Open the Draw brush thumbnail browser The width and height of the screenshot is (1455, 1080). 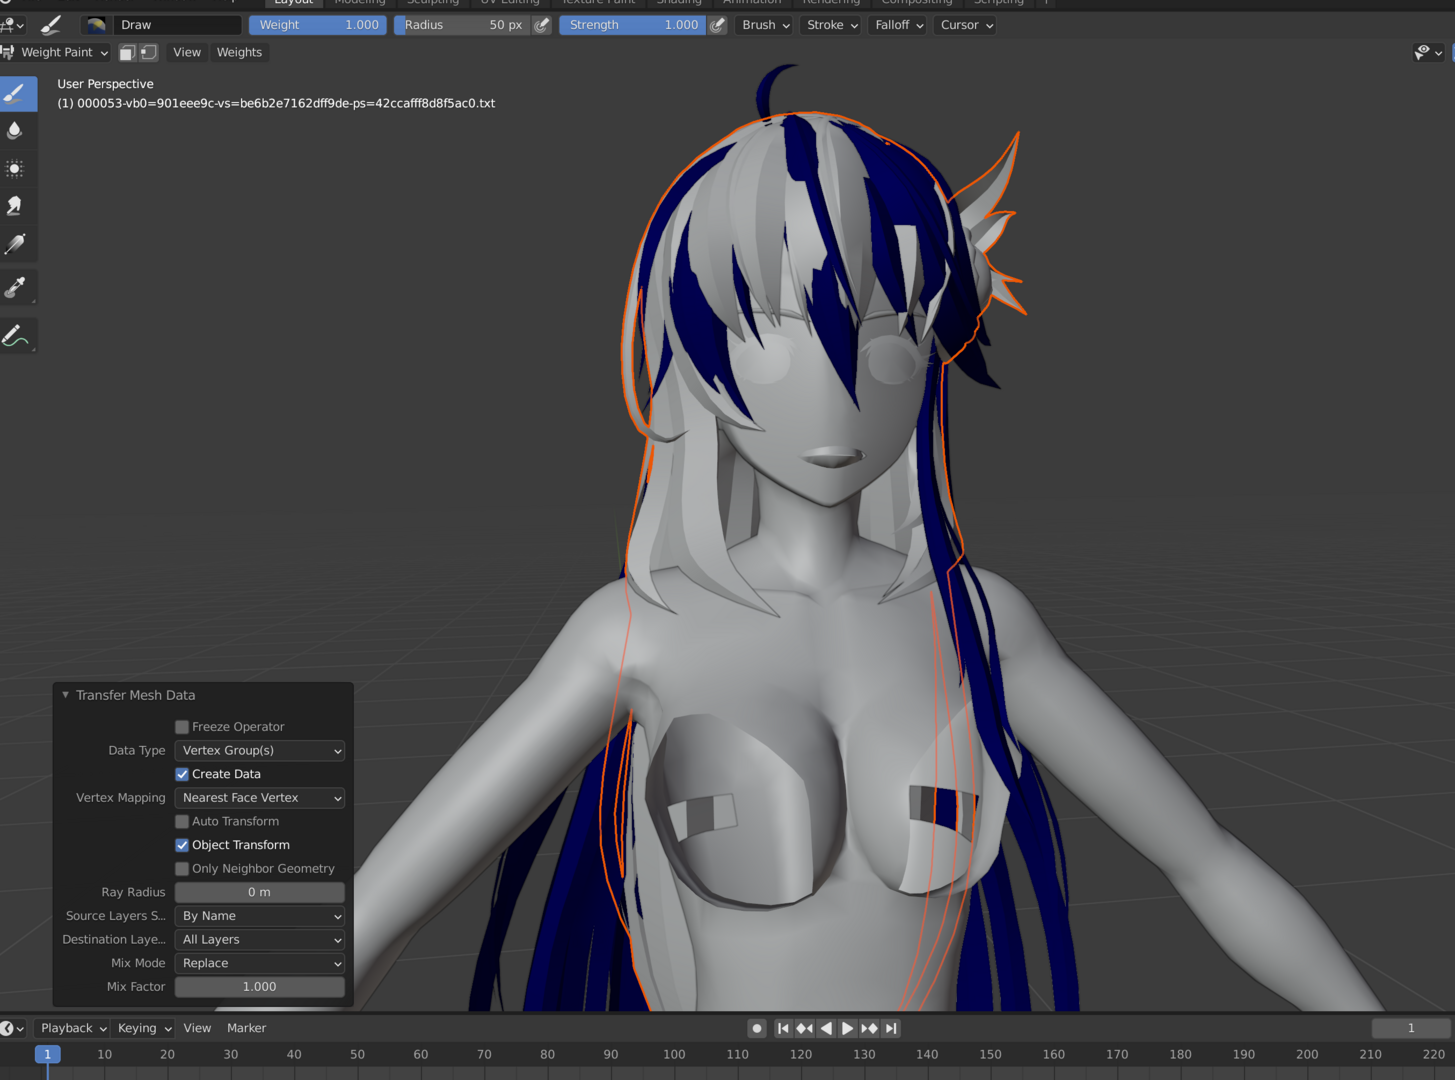pyautogui.click(x=96, y=25)
